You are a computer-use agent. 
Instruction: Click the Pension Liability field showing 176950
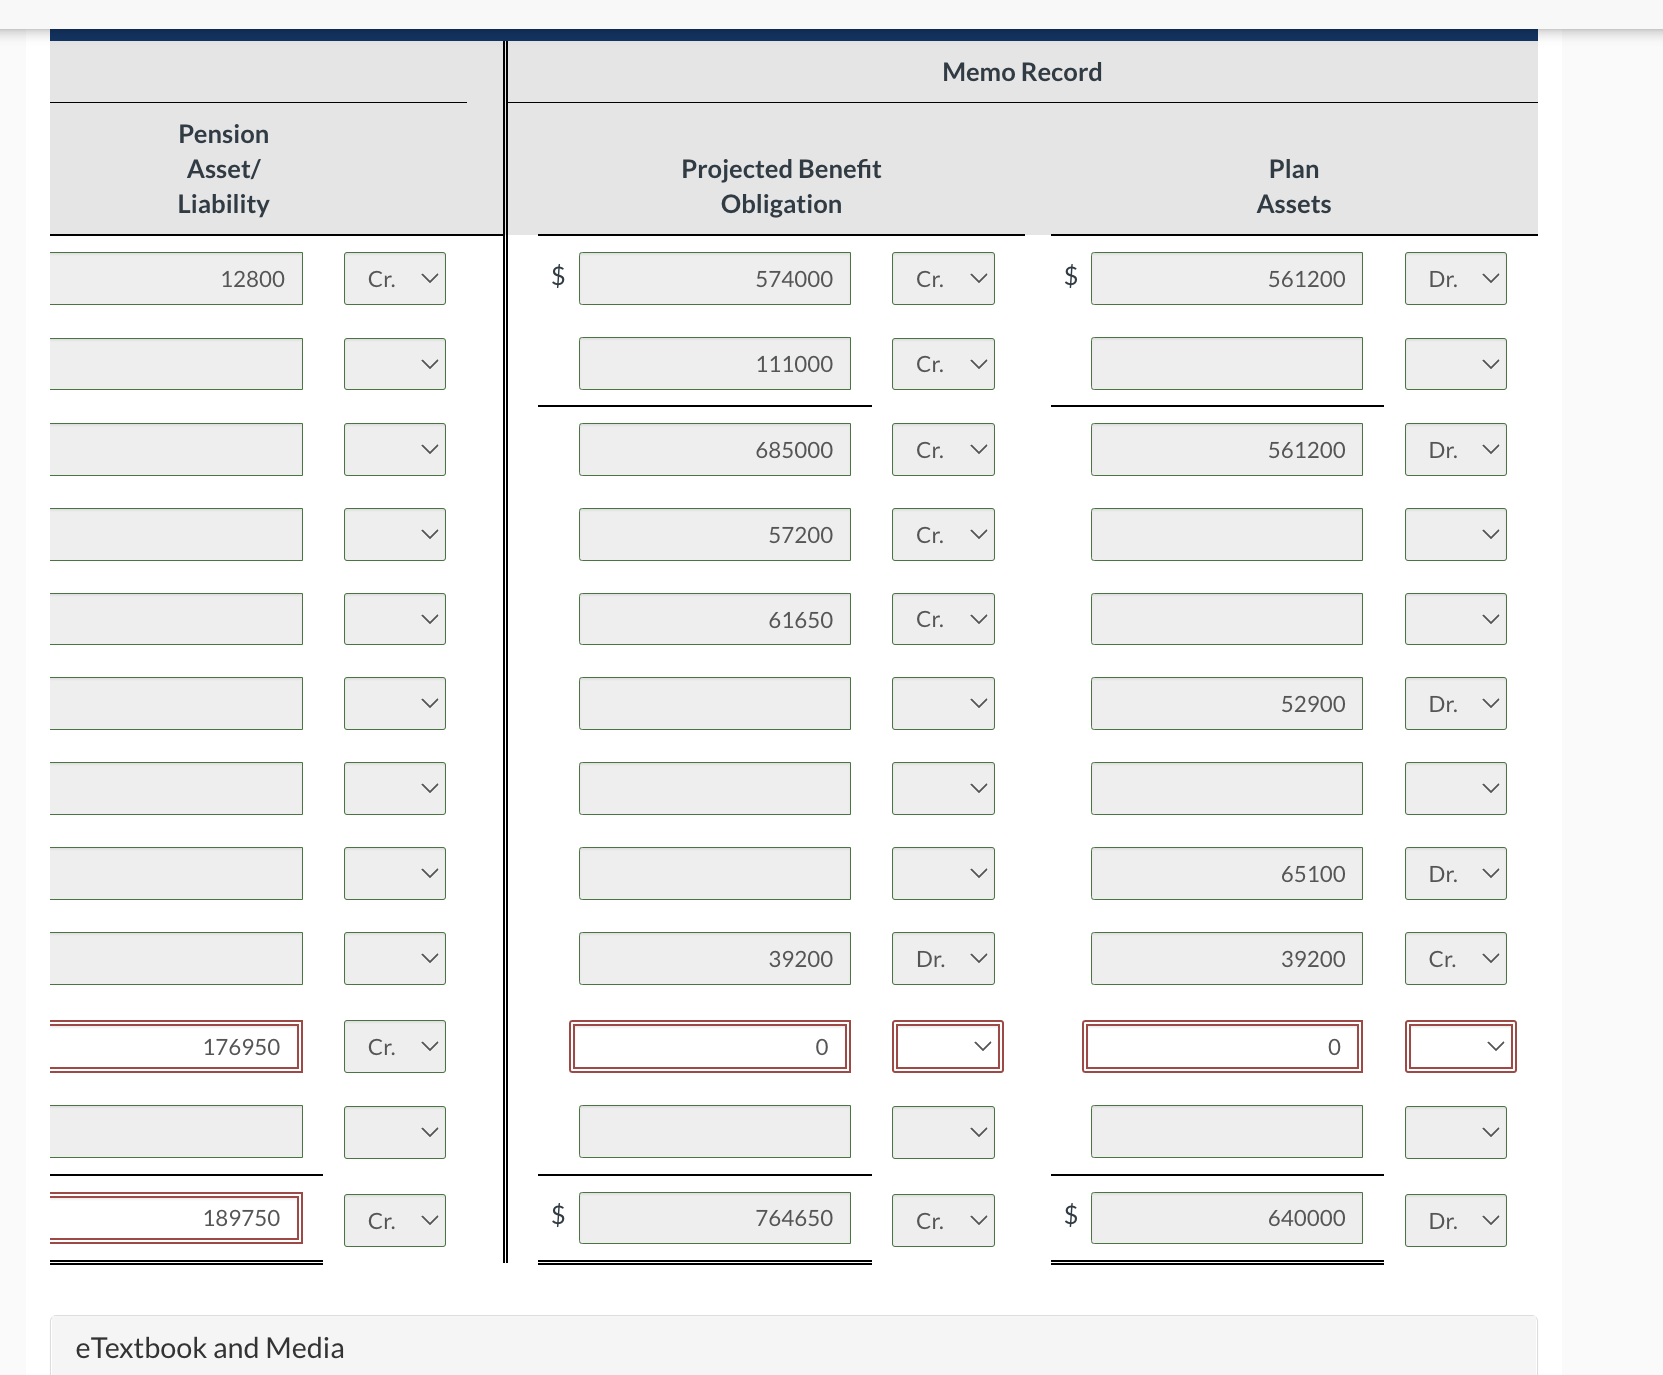point(176,1047)
